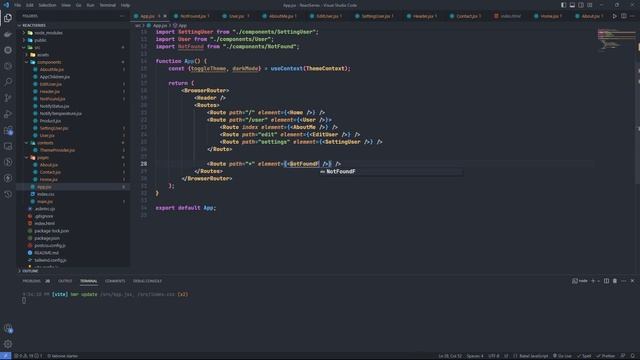Open the Selection menu
Screen dimensions: 640x360
click(47, 5)
